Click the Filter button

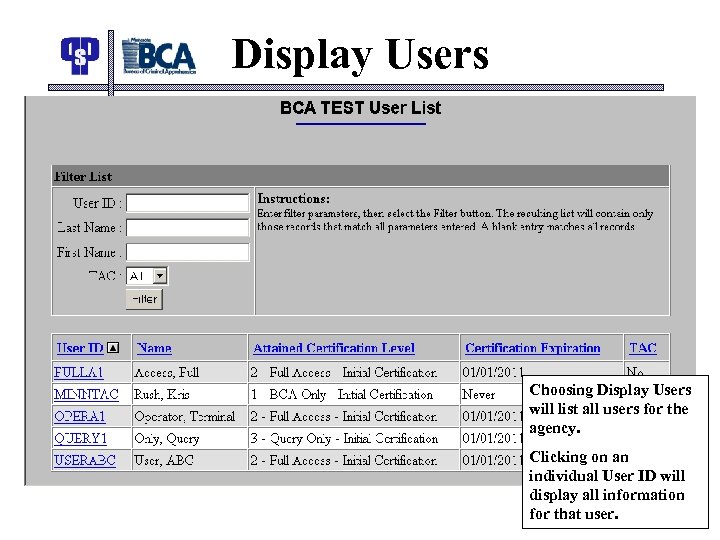click(x=144, y=299)
